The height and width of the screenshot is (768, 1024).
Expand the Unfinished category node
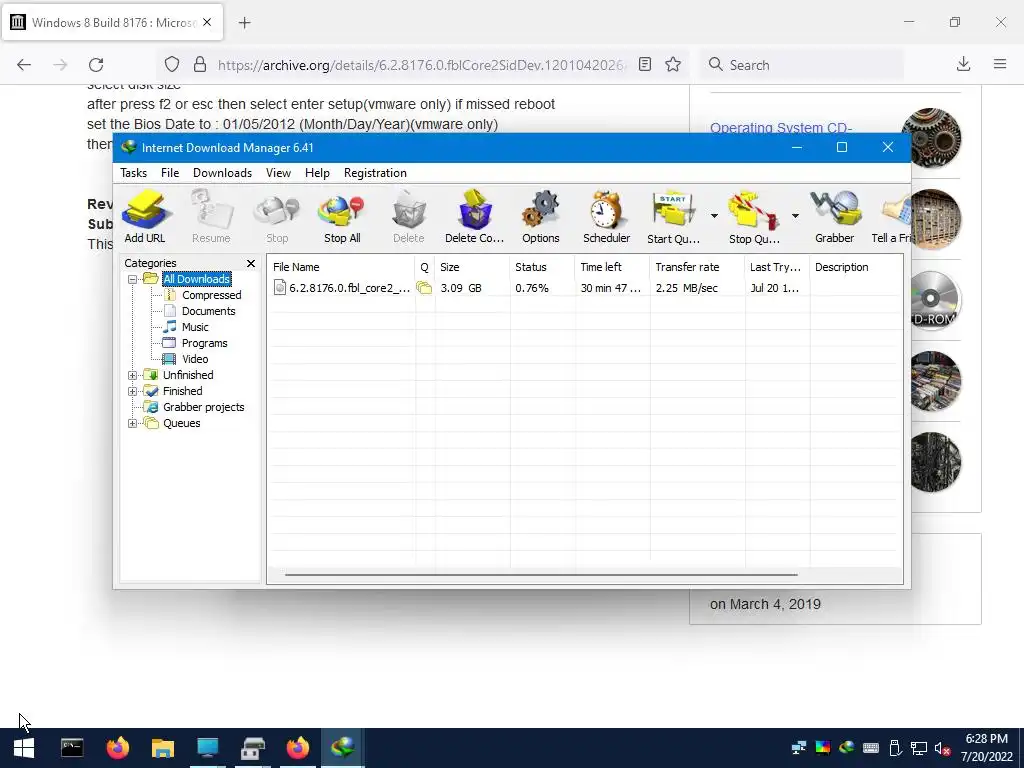pos(133,375)
